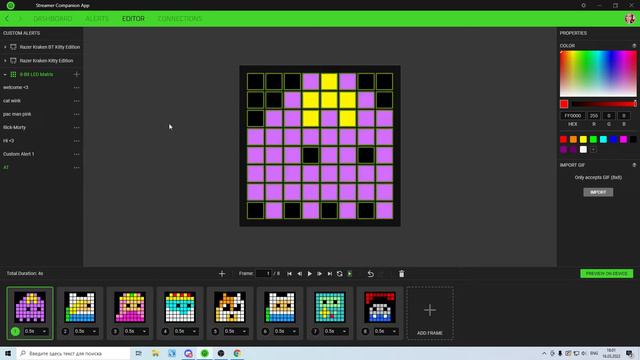
Task: Undo the last edit
Action: tap(371, 274)
